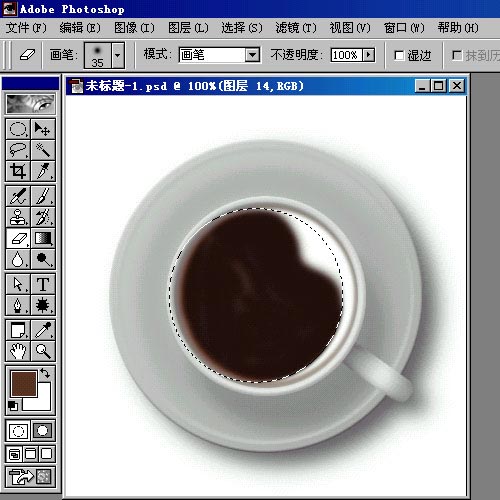
Task: Select the Custom Shape tool
Action: [x=43, y=305]
